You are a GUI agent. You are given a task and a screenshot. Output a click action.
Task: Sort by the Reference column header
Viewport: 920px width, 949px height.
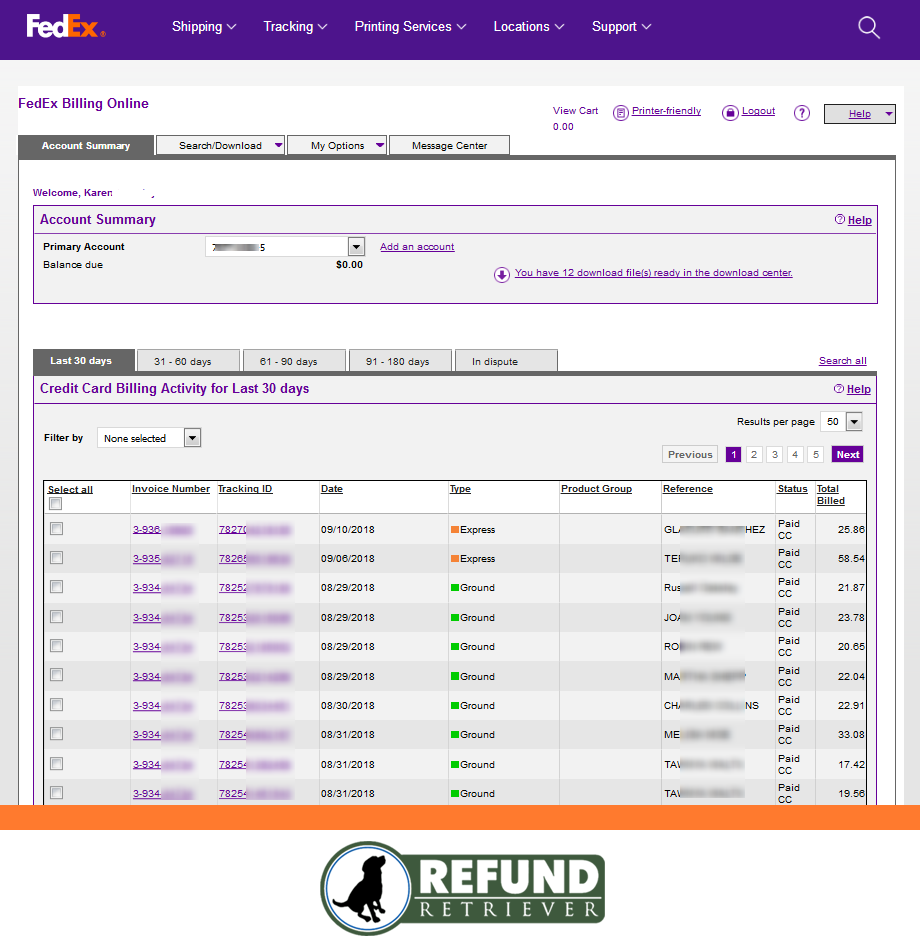688,489
